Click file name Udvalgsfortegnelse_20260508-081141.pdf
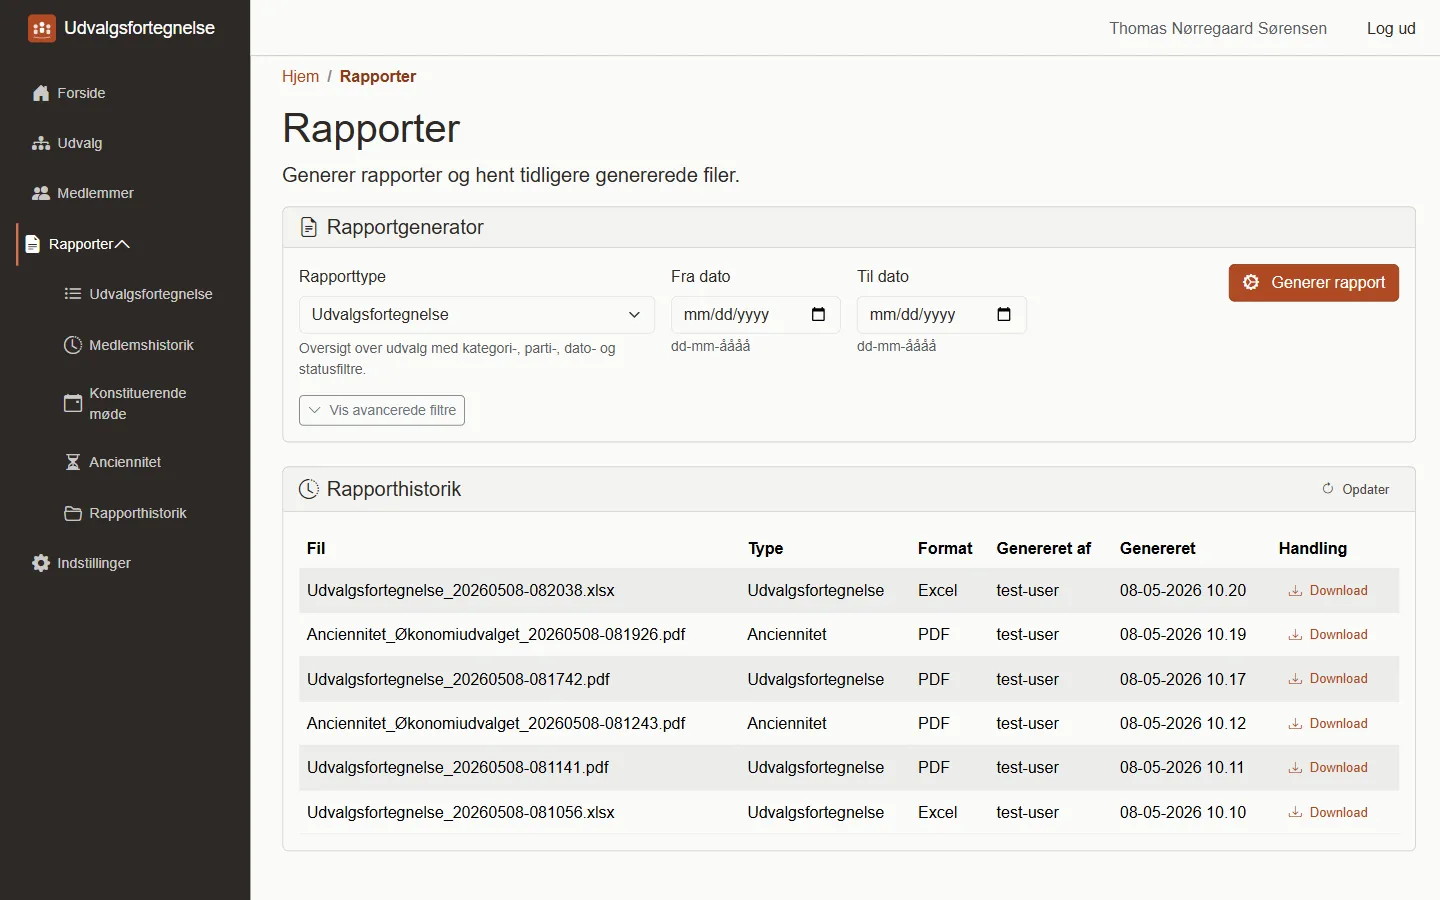 tap(458, 768)
